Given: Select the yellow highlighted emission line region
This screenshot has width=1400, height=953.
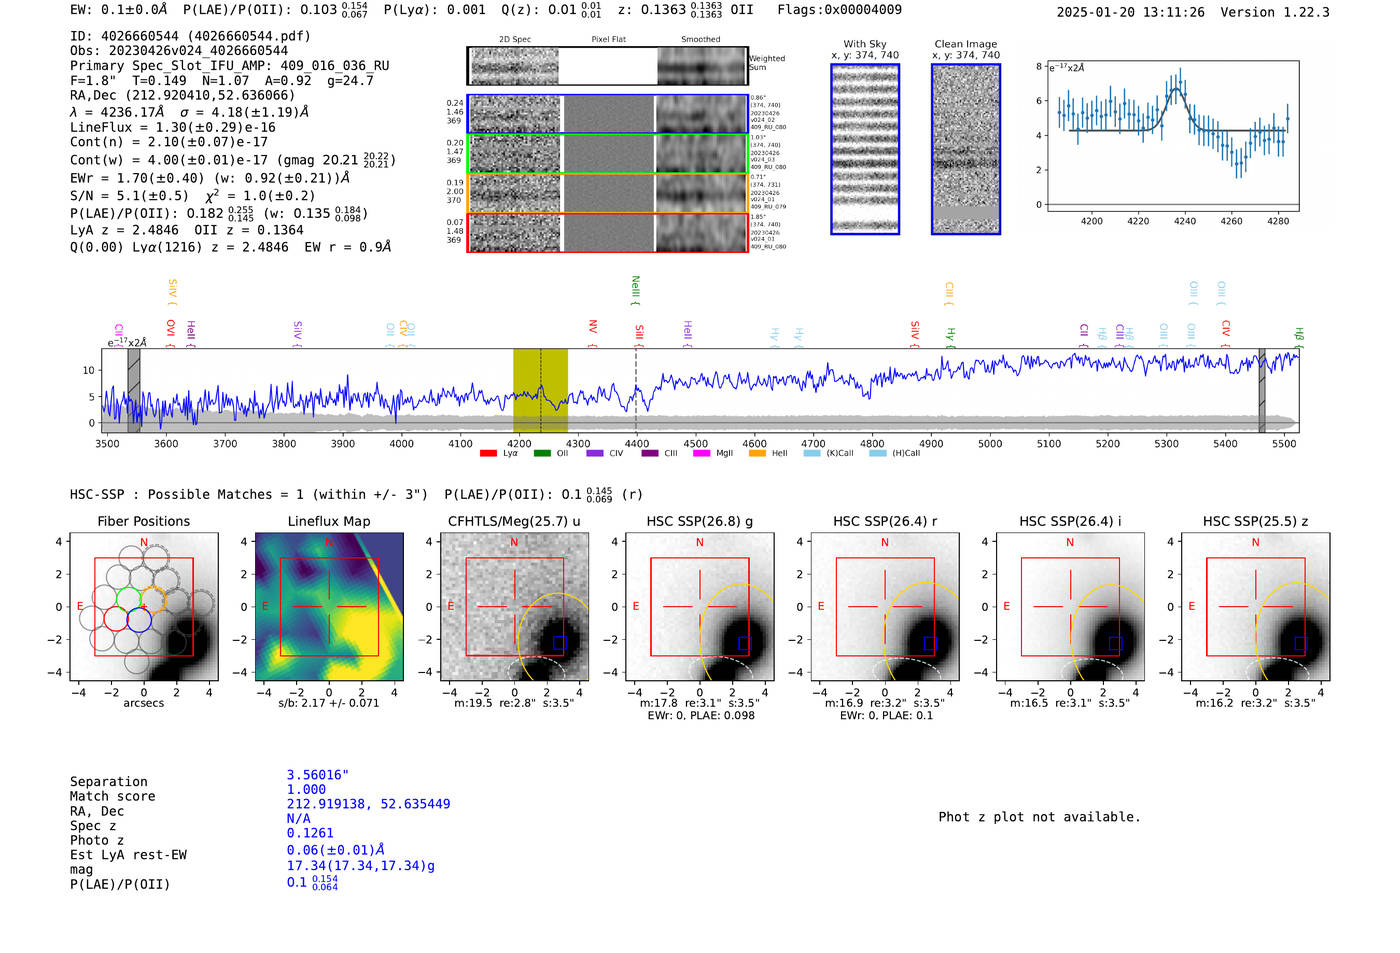Looking at the screenshot, I should click(540, 390).
